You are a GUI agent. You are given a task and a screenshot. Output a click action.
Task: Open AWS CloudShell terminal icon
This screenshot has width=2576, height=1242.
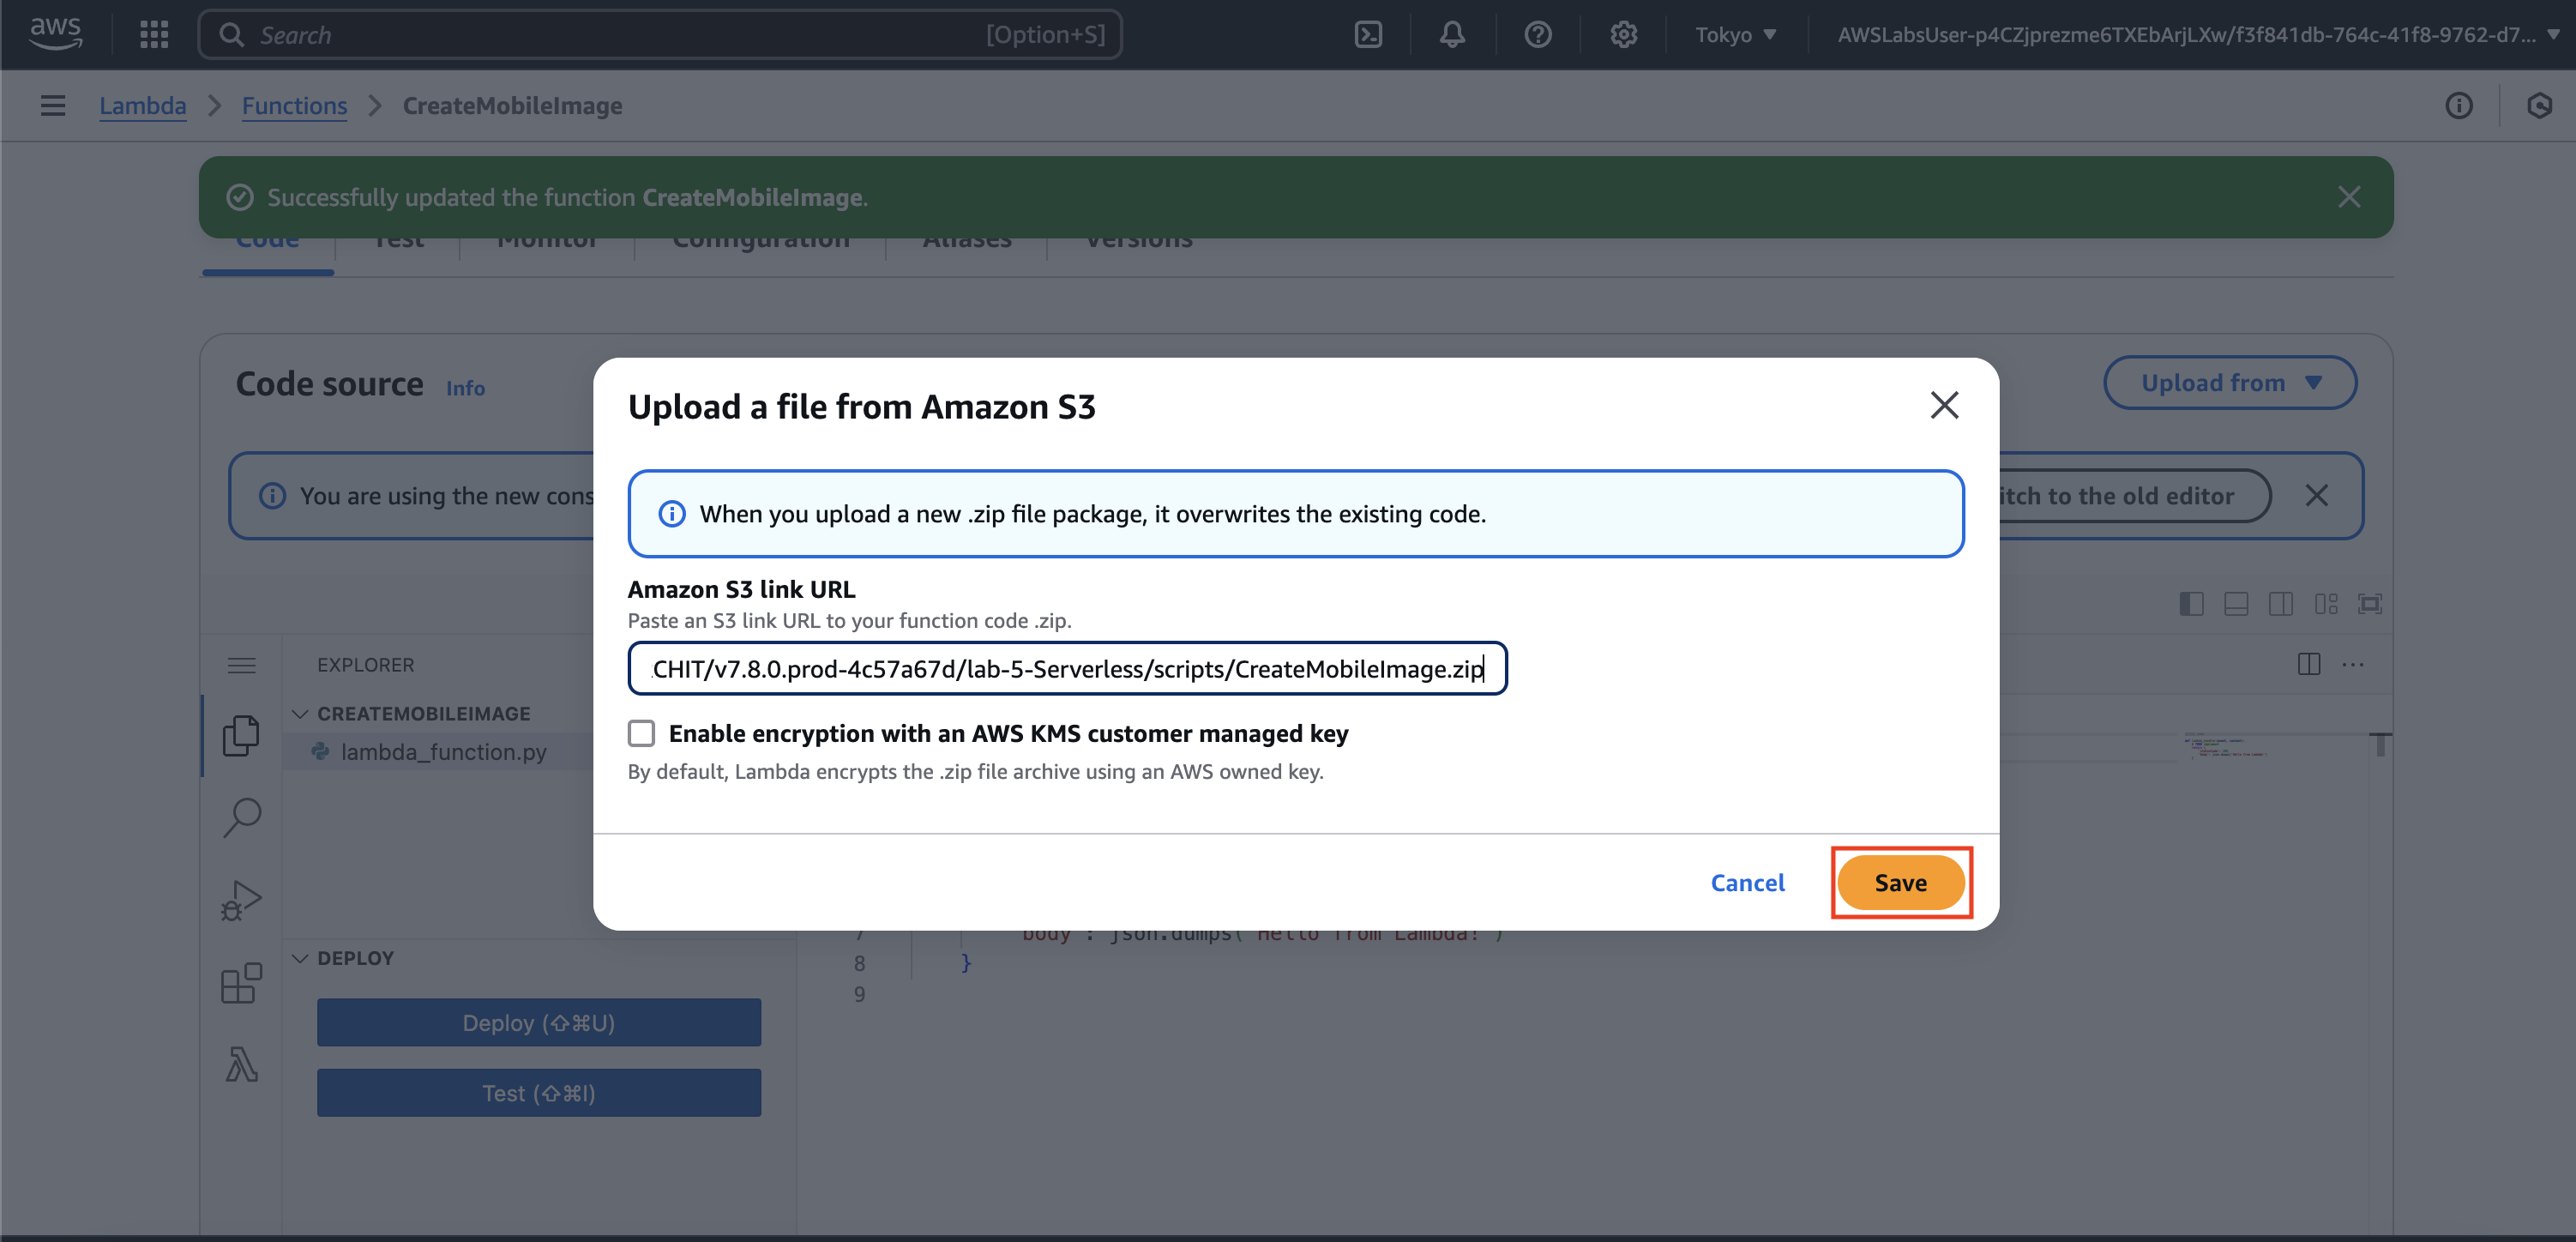1367,35
